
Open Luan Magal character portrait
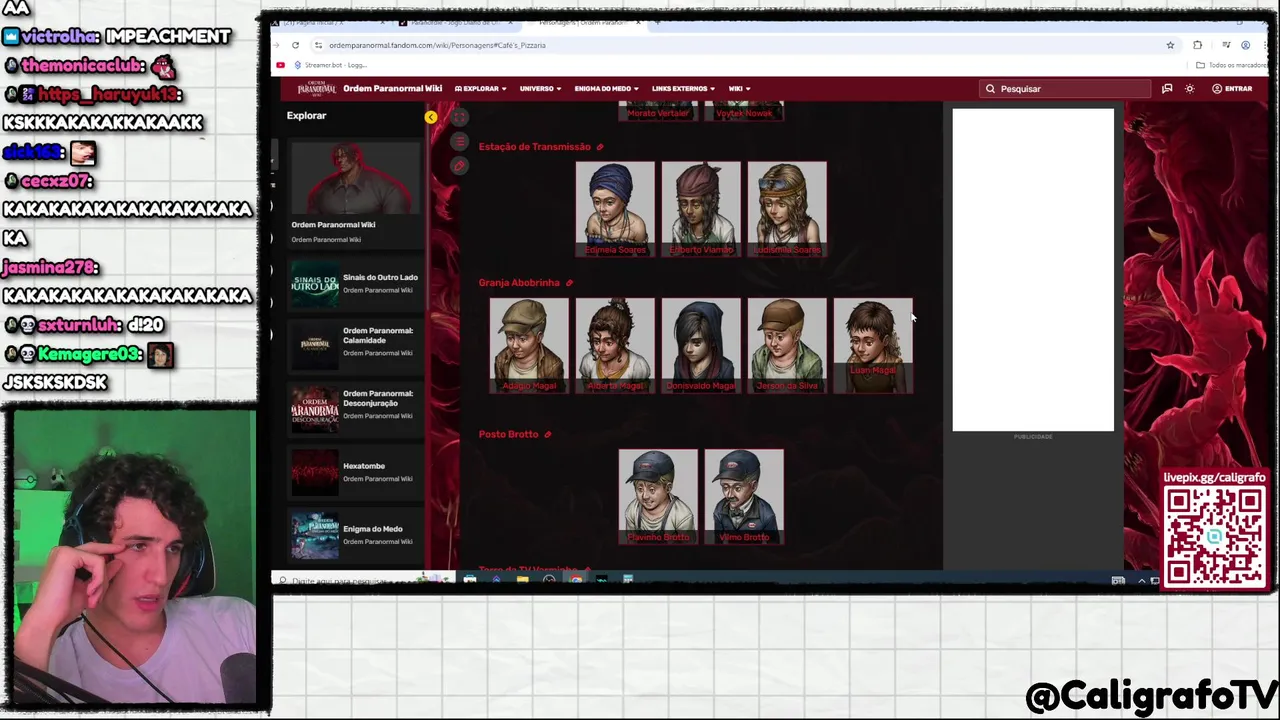(x=873, y=345)
